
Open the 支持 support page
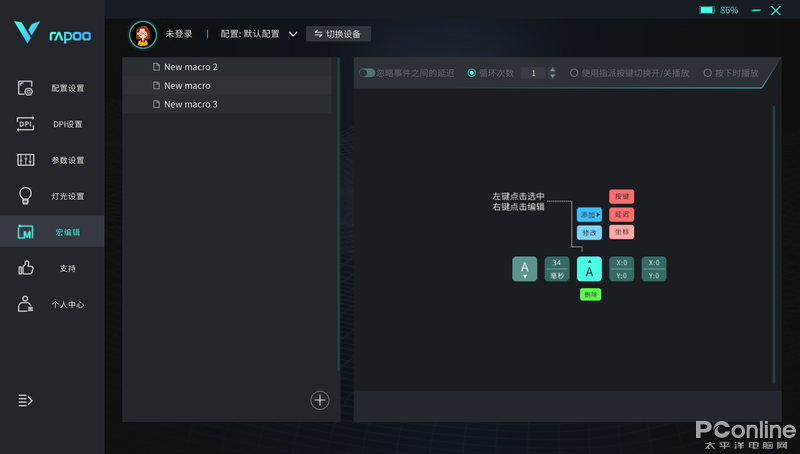(52, 268)
